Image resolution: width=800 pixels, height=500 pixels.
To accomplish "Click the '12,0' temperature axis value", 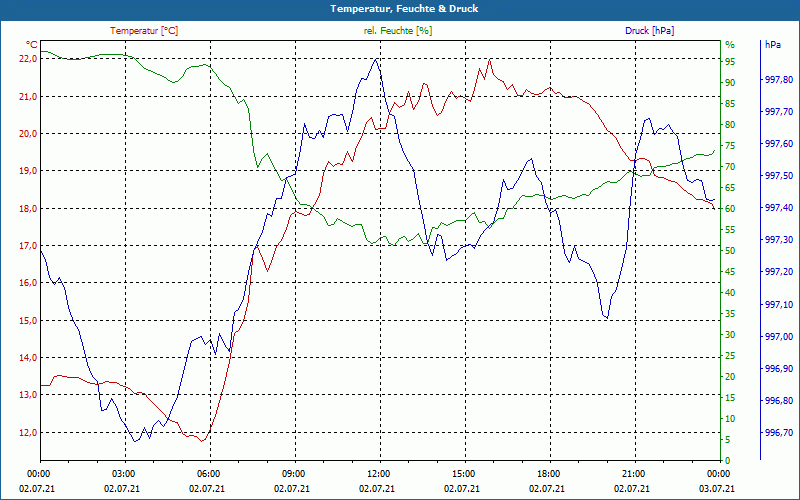I will [28, 433].
